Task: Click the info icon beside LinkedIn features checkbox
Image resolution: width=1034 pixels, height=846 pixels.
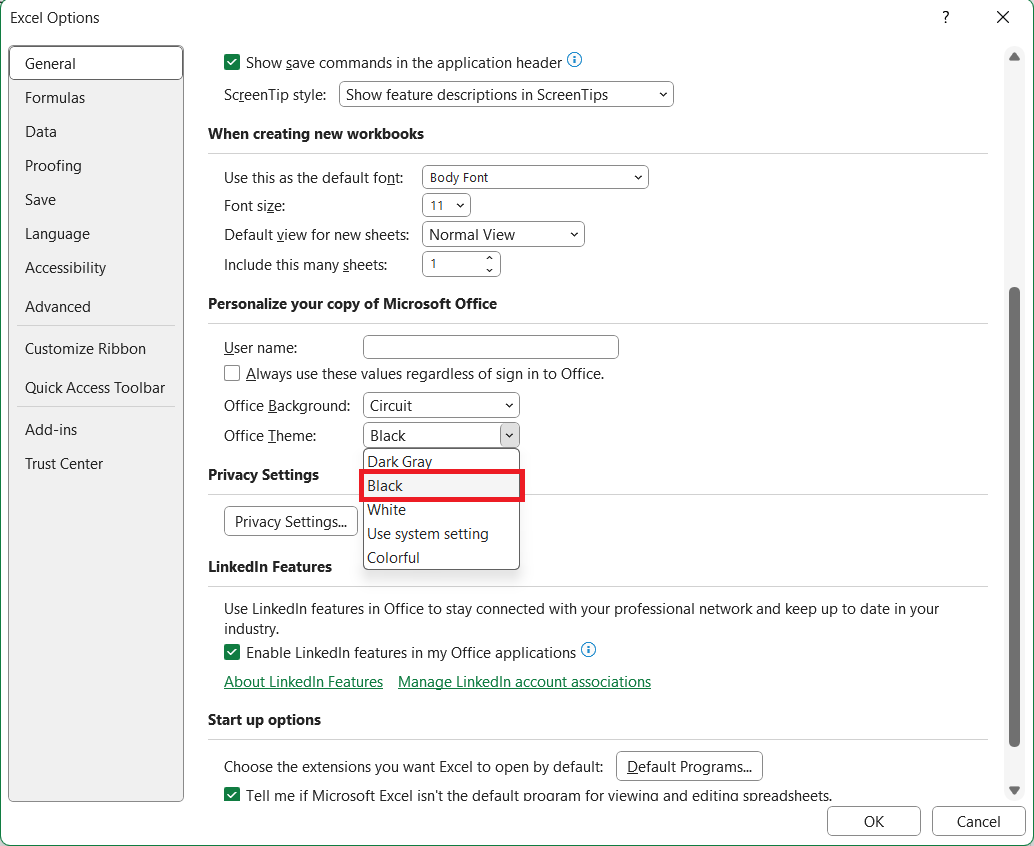Action: click(x=588, y=650)
